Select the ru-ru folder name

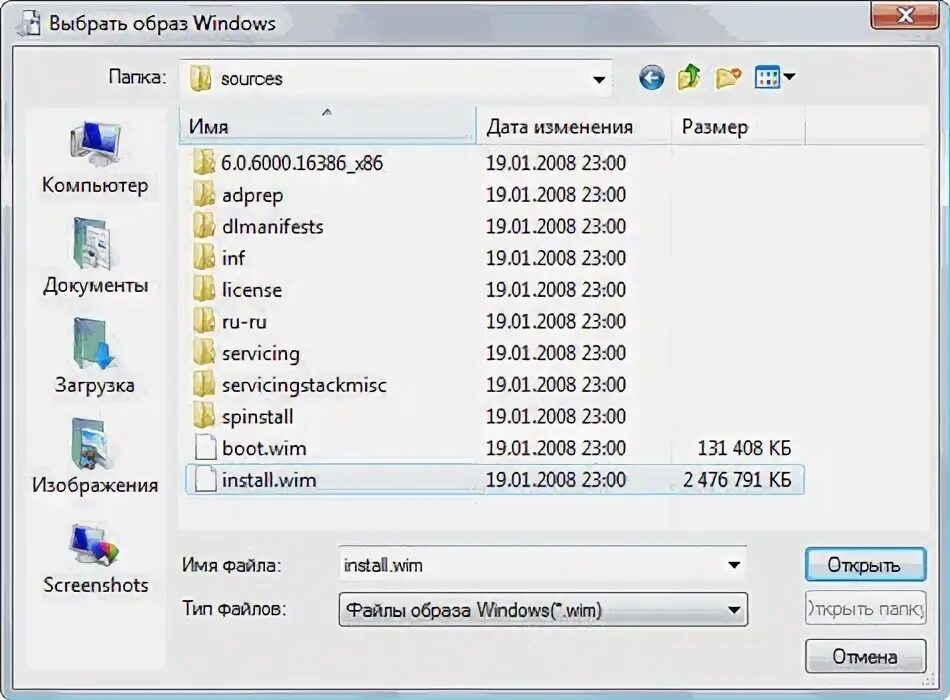244,322
